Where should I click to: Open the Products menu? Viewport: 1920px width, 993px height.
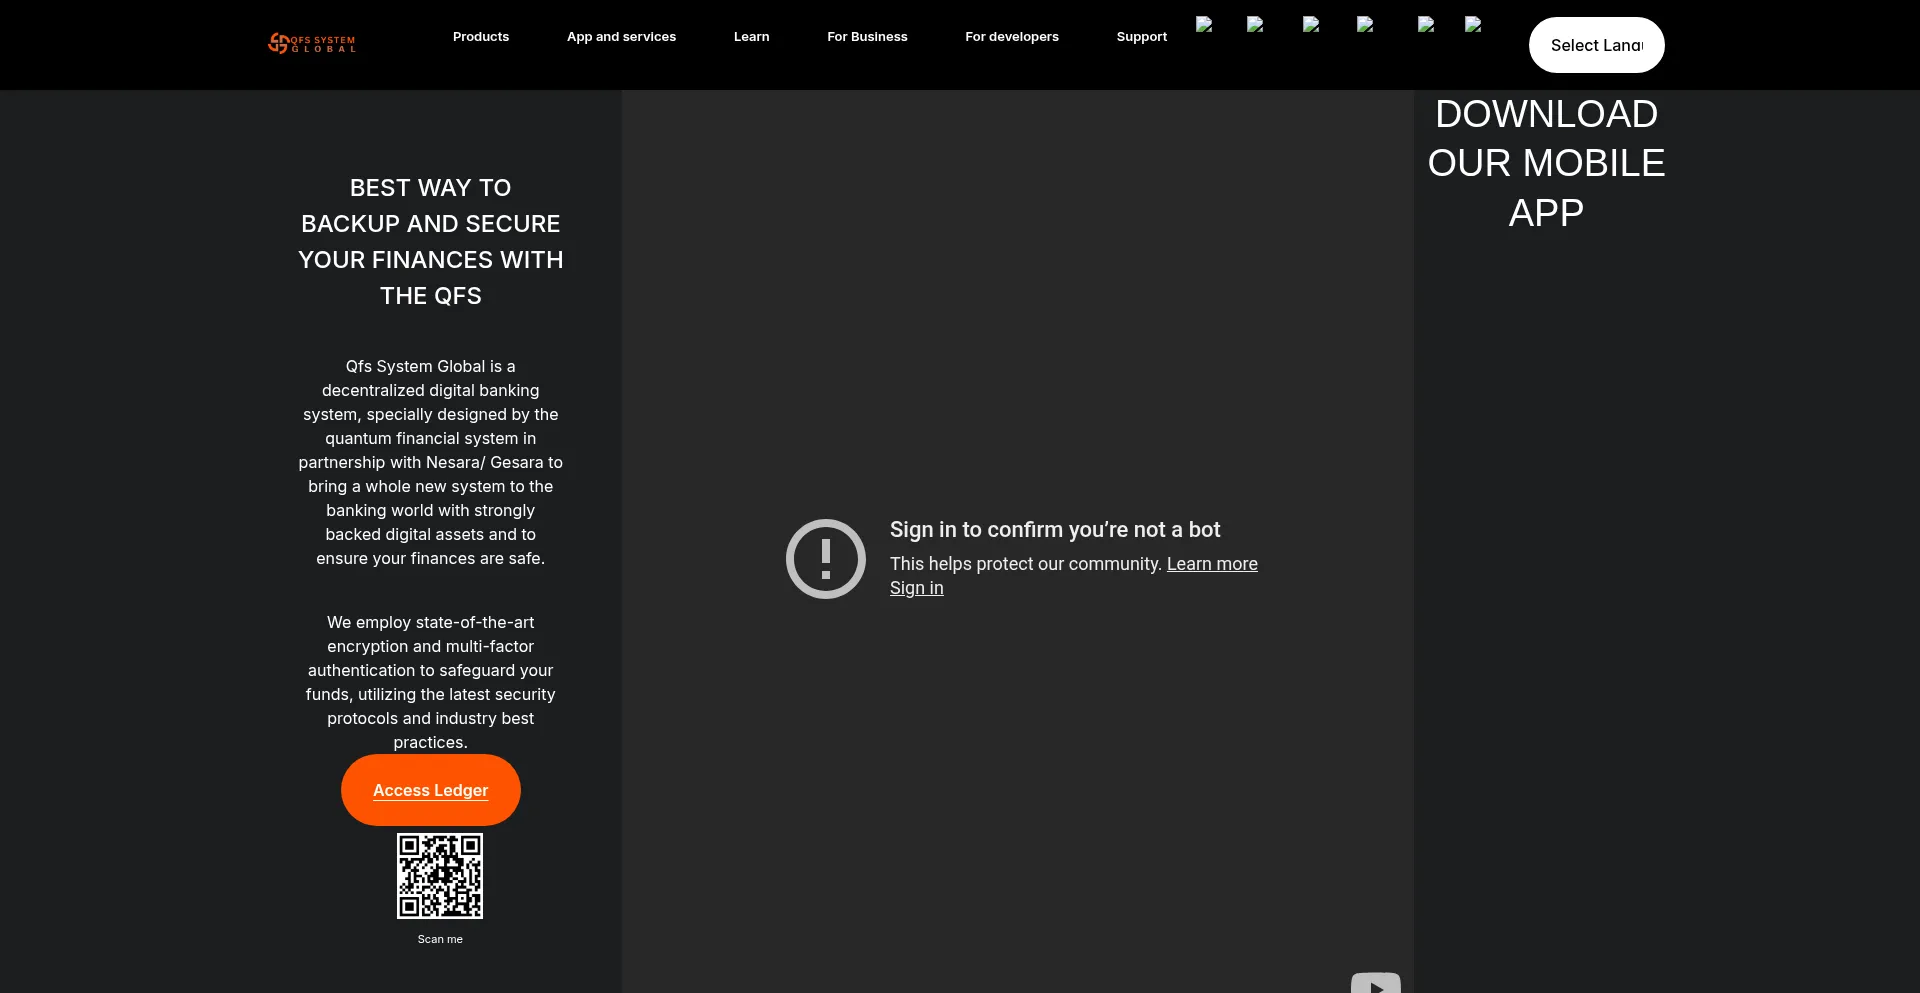(x=481, y=37)
